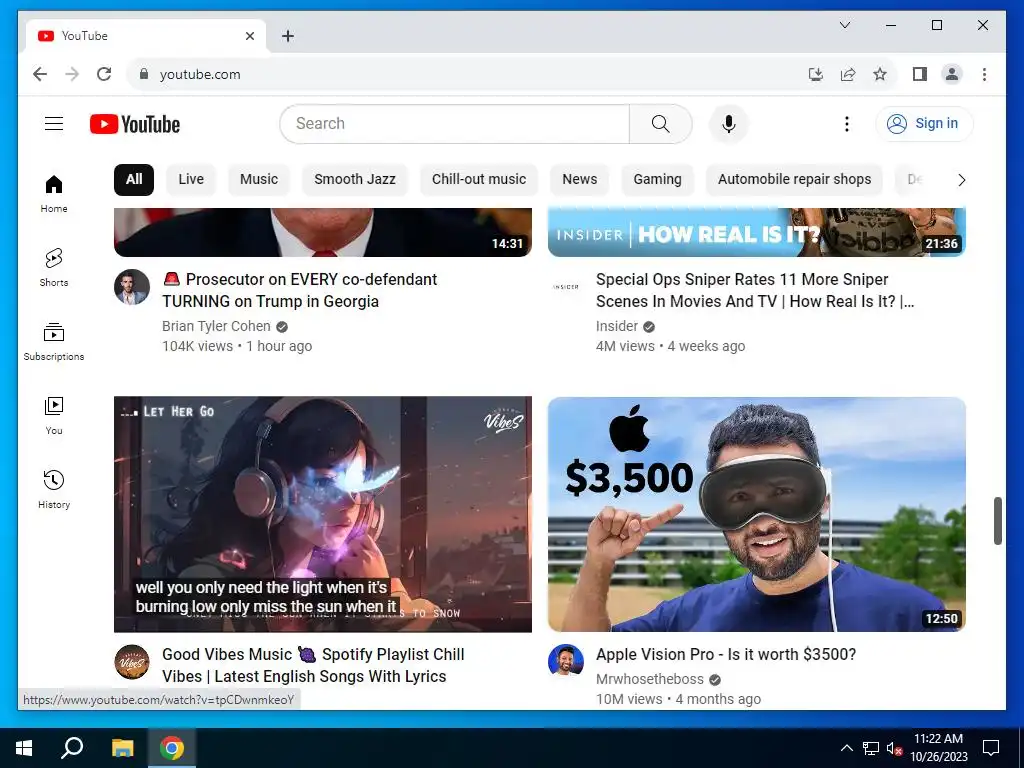
Task: Click Brian Tyler Cohen channel avatar
Action: (132, 287)
